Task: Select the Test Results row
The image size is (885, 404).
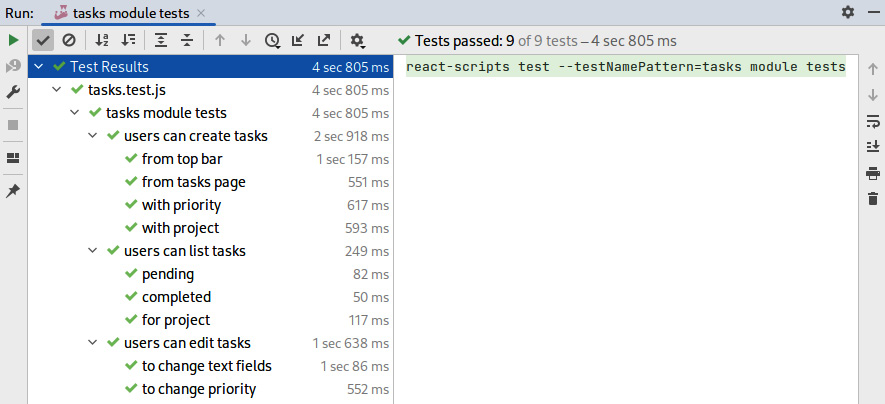Action: click(211, 67)
